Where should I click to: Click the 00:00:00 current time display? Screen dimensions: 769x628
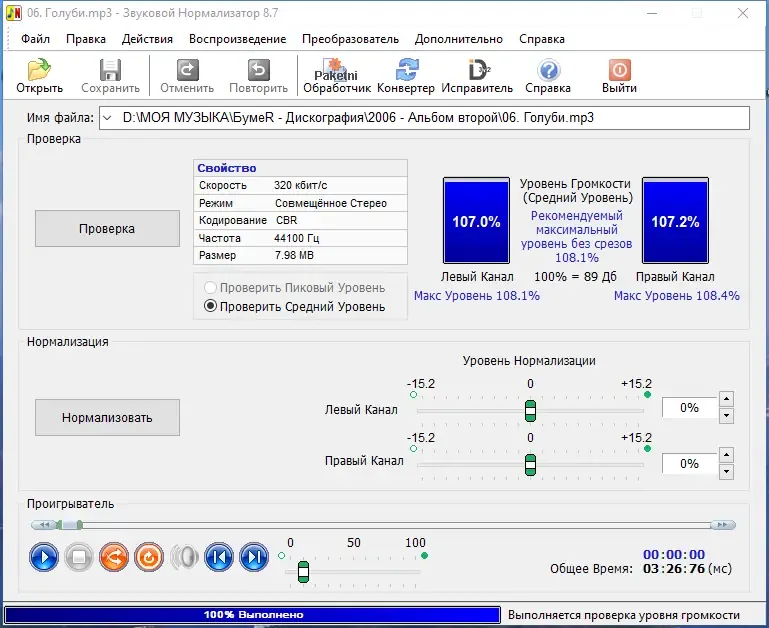point(674,554)
